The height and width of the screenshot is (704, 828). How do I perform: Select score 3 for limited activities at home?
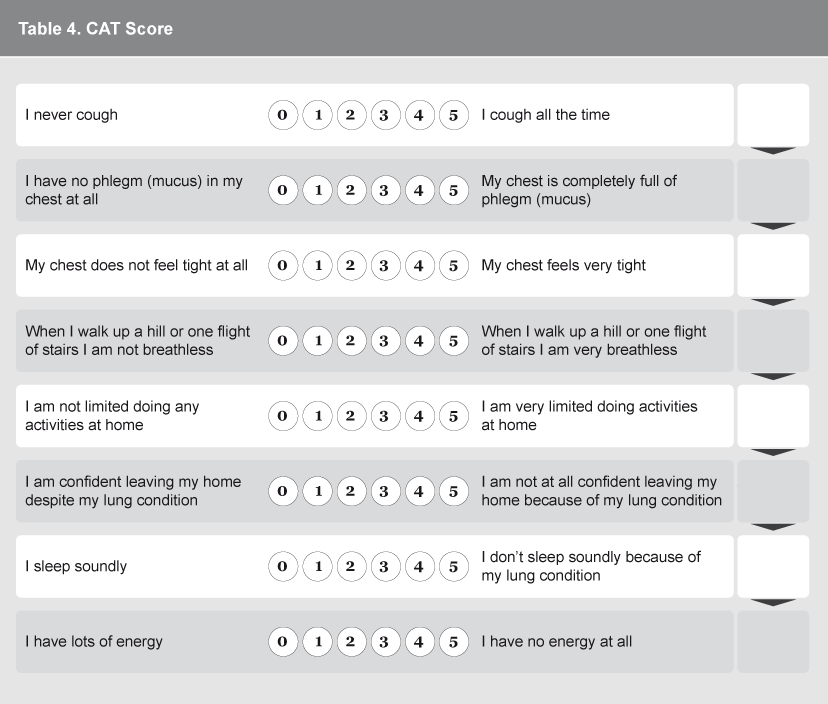point(385,416)
